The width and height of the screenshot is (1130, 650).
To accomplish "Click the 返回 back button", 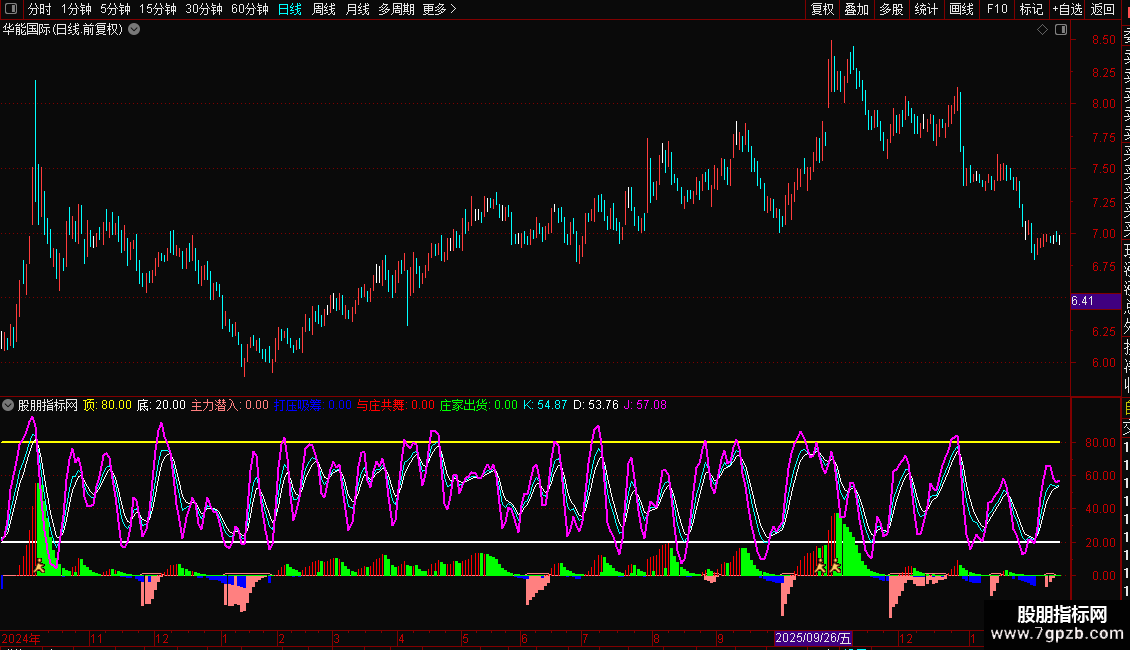I will (x=1103, y=9).
